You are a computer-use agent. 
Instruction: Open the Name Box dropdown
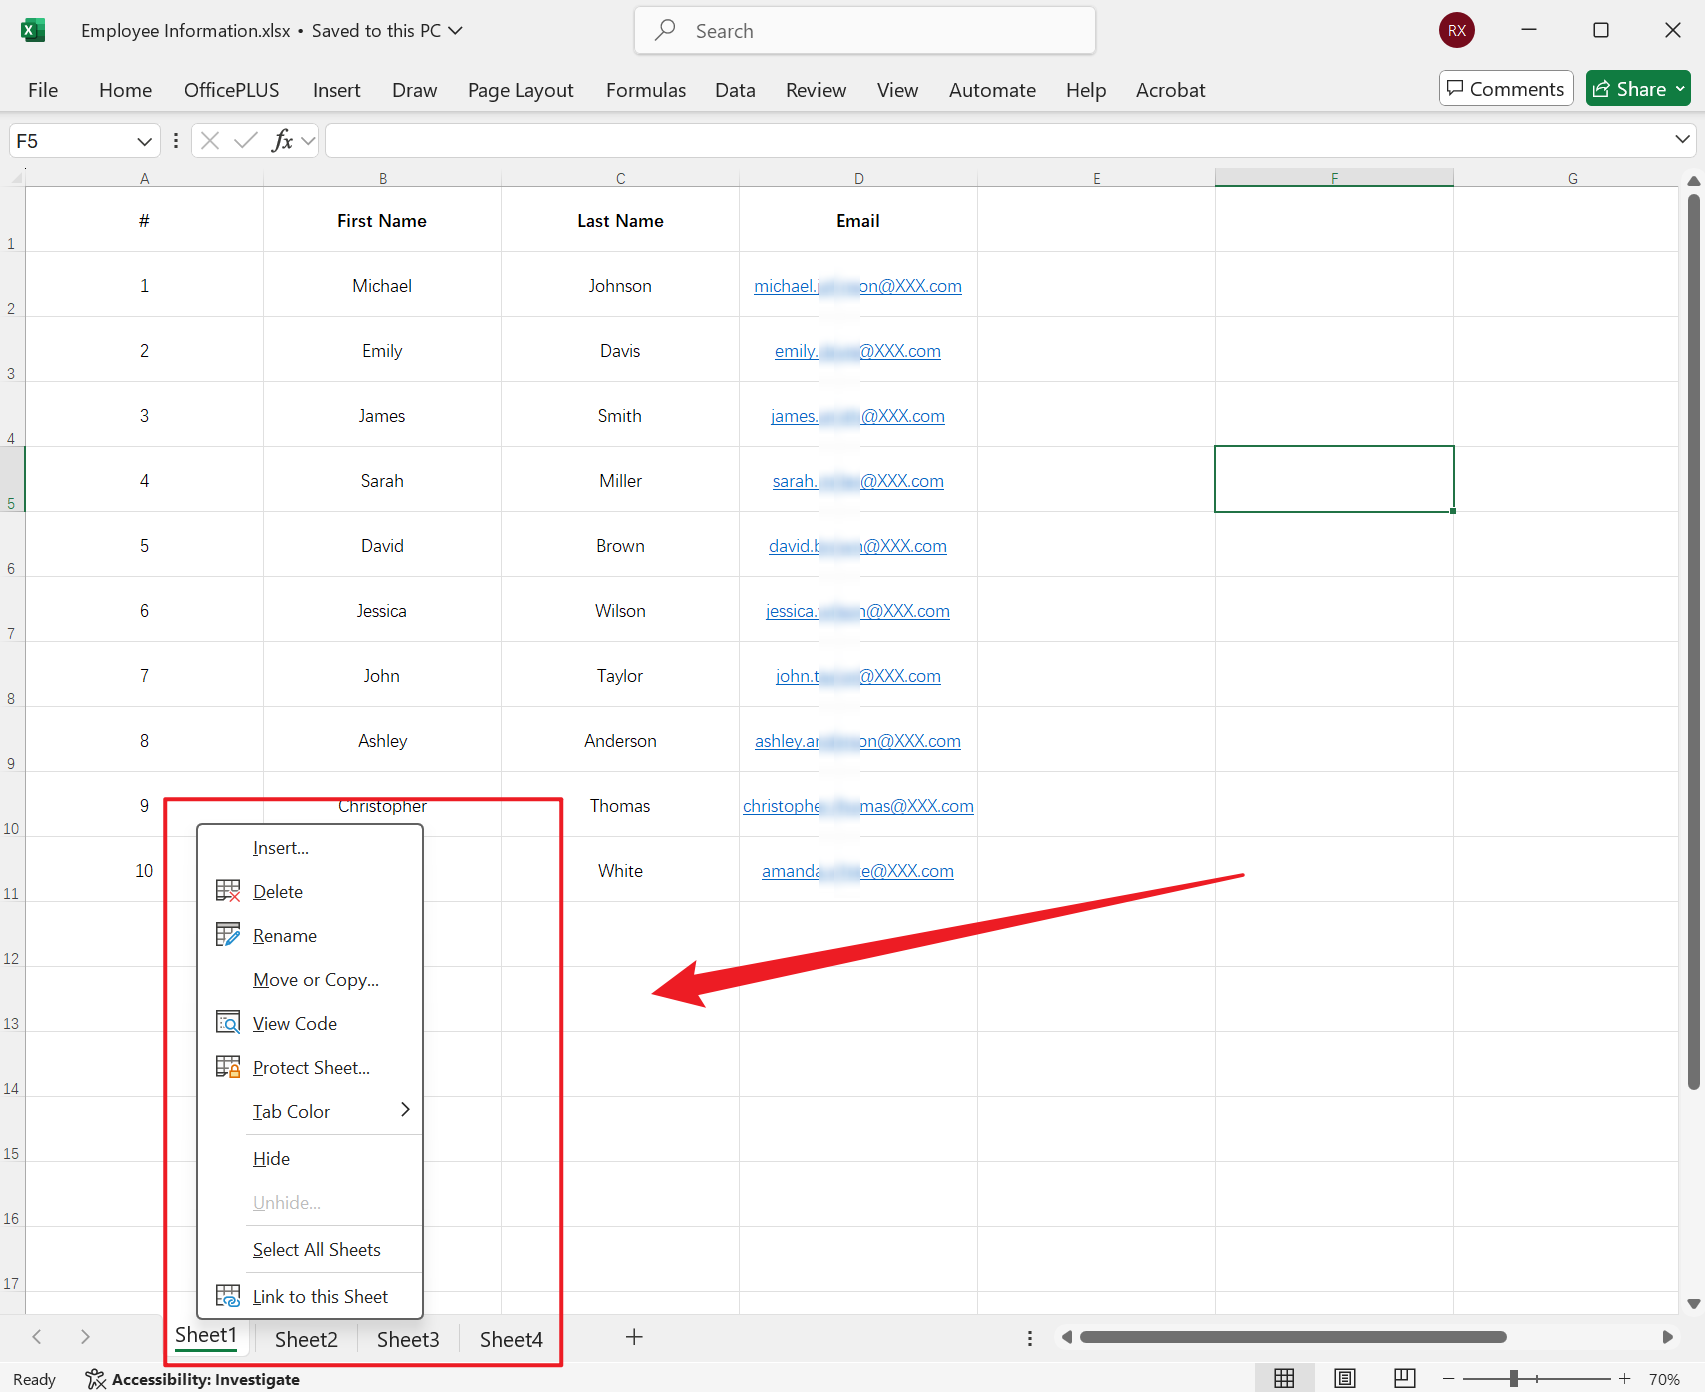pos(143,140)
